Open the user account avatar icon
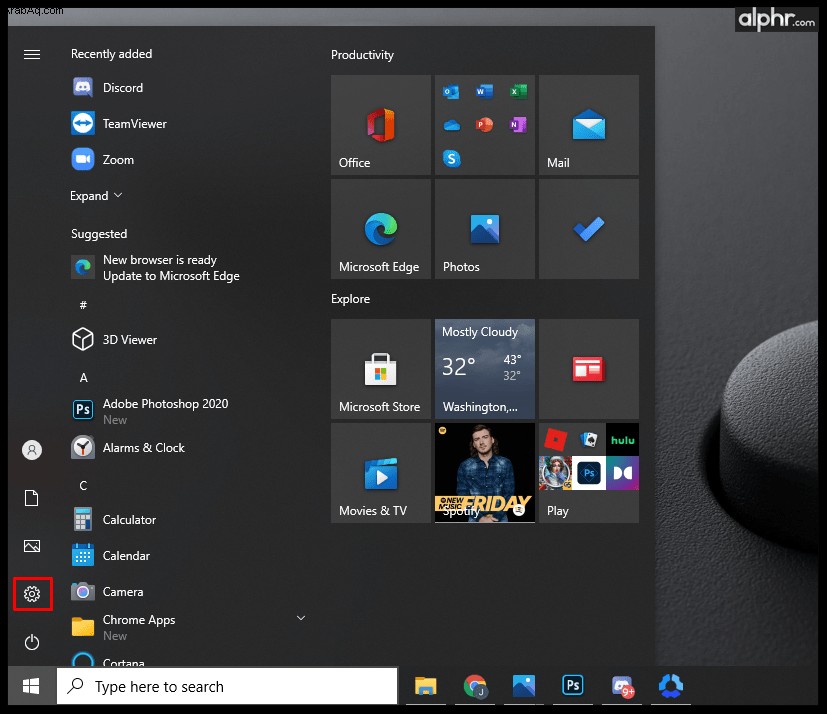Screen dimensions: 827x714 coord(32,450)
